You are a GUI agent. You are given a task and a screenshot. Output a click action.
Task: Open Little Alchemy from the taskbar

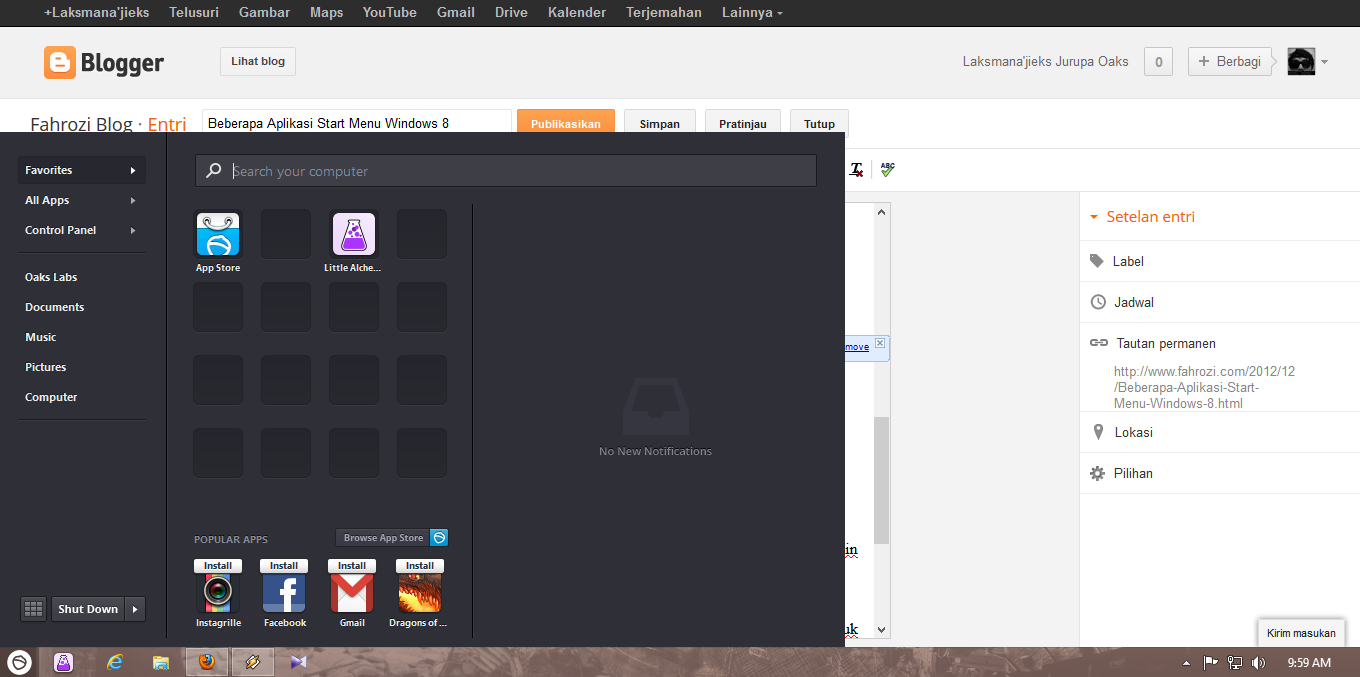(63, 662)
